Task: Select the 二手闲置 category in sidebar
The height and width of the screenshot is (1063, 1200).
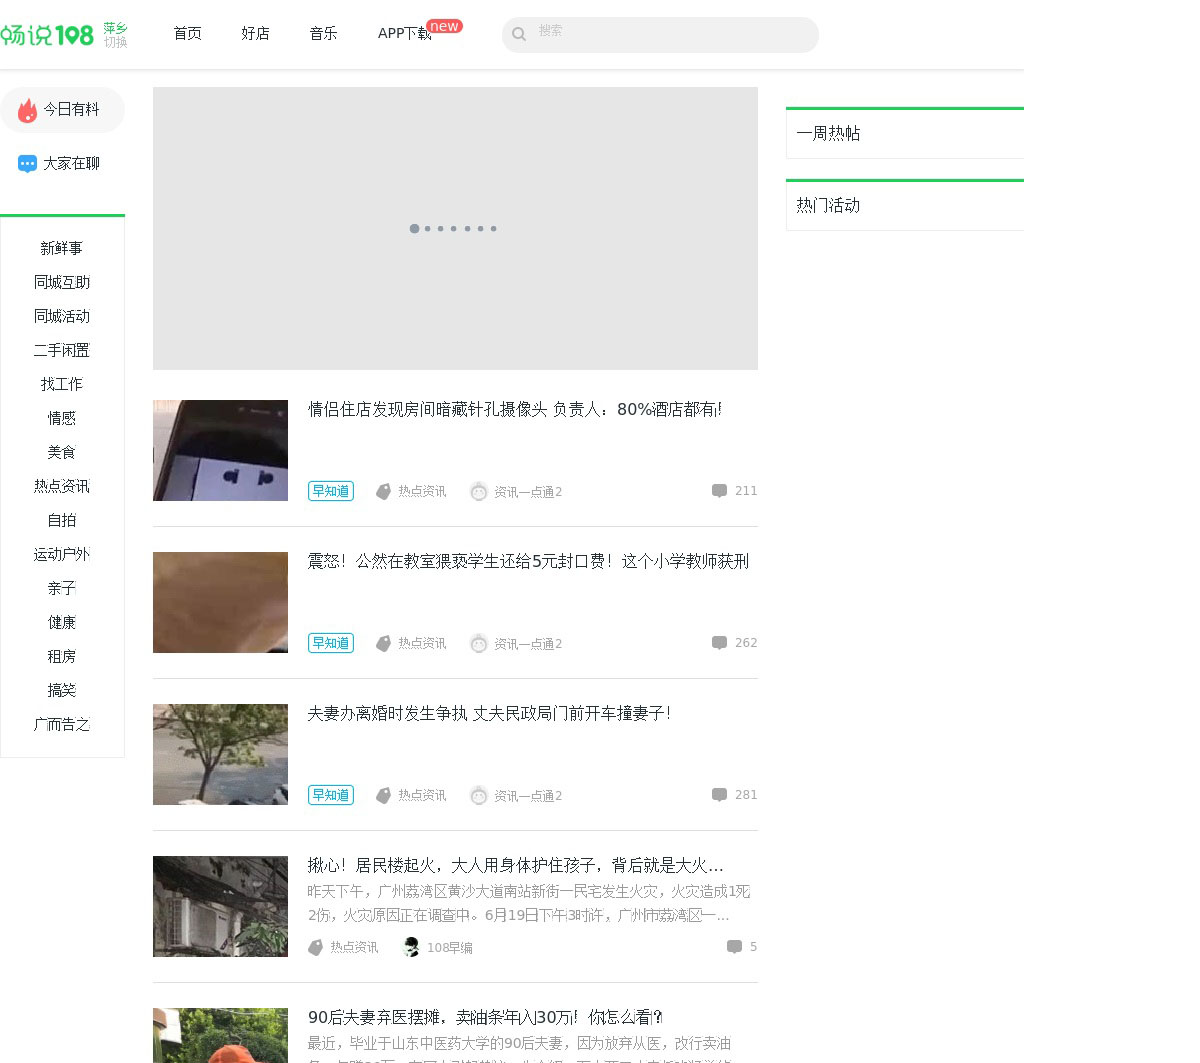Action: 62,351
